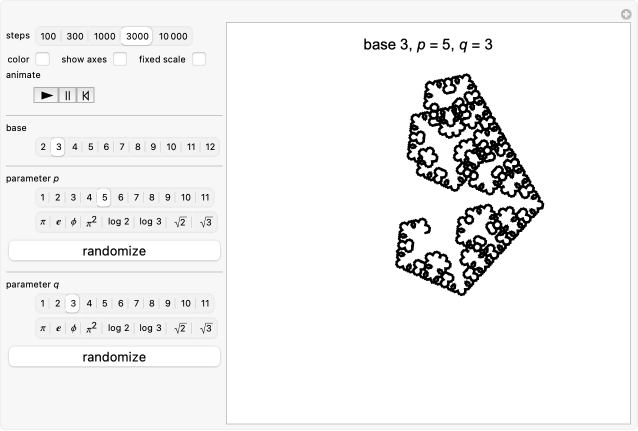
Task: Select π for parameter p
Action: tap(43, 222)
